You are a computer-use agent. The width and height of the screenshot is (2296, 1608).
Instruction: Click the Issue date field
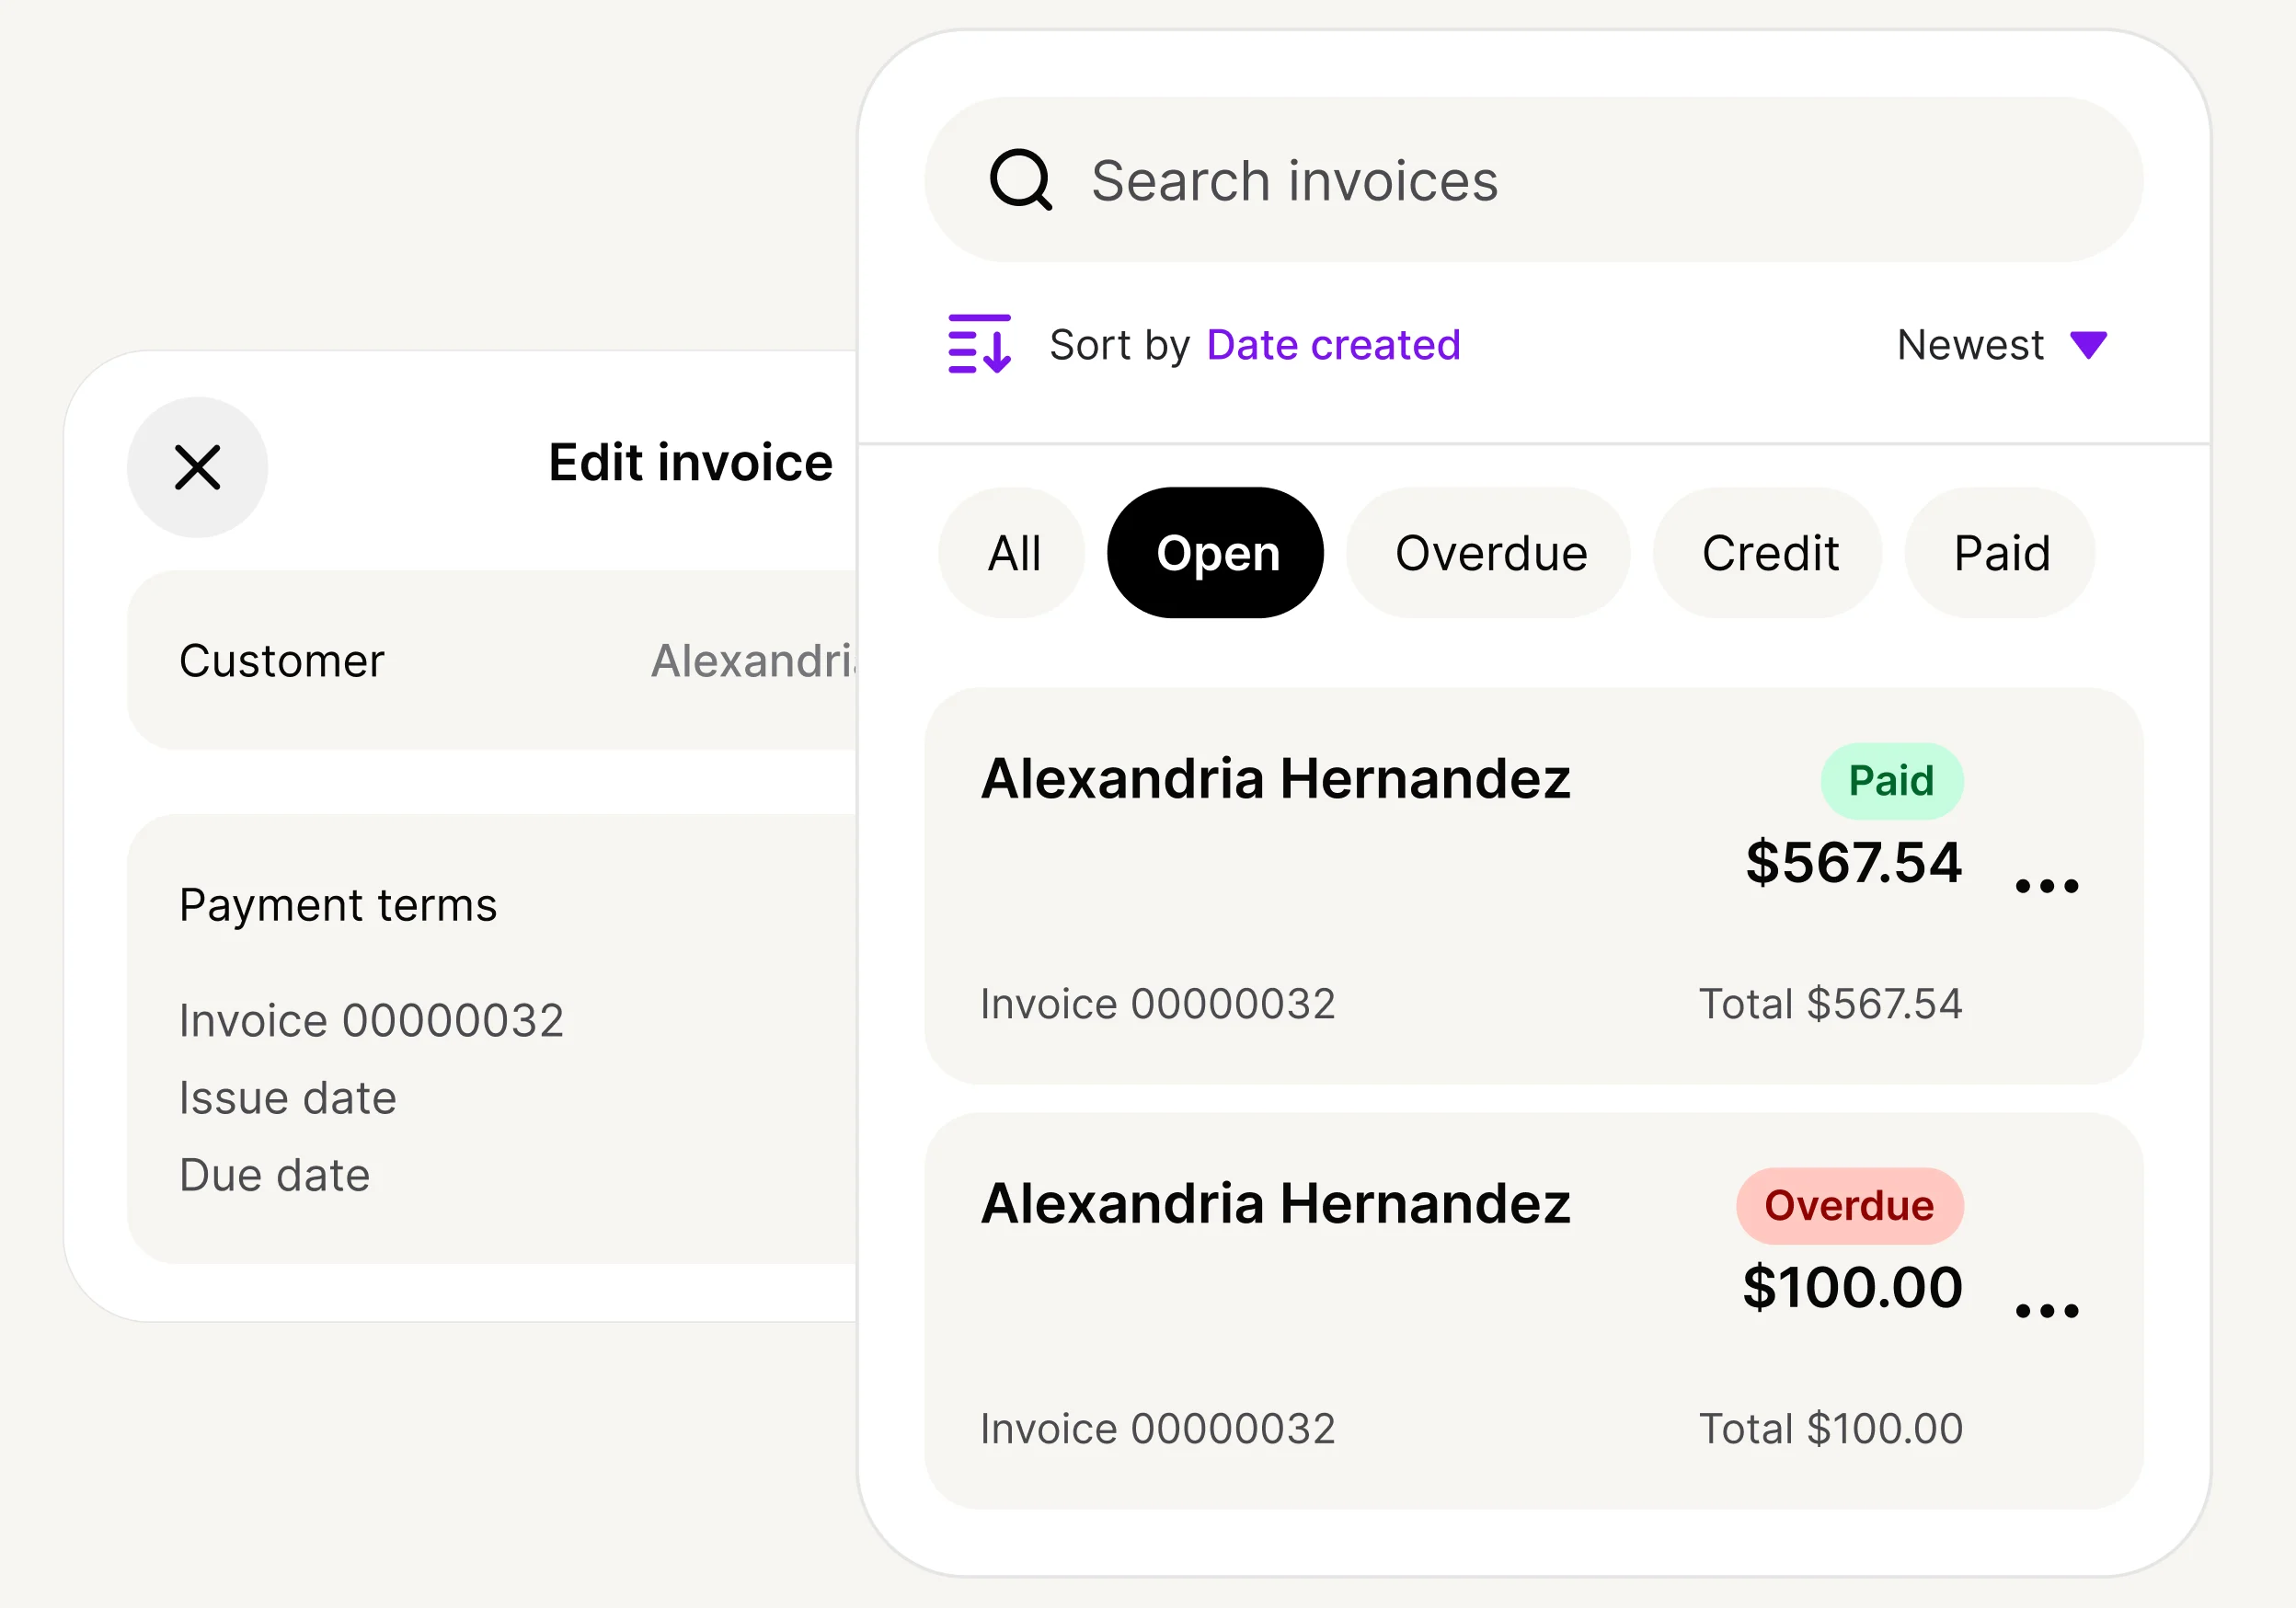pos(287,1098)
